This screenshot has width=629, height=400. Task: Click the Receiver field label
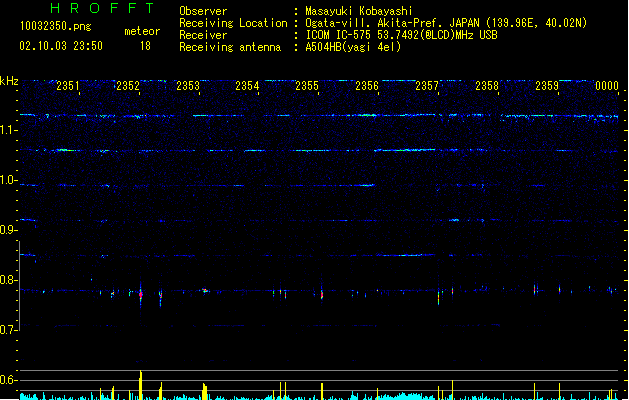[x=203, y=35]
